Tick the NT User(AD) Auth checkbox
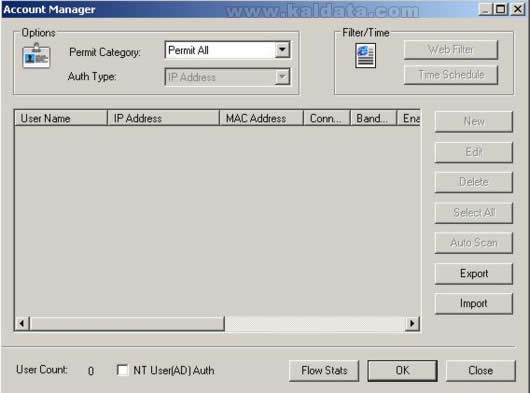The image size is (530, 393). pyautogui.click(x=122, y=370)
